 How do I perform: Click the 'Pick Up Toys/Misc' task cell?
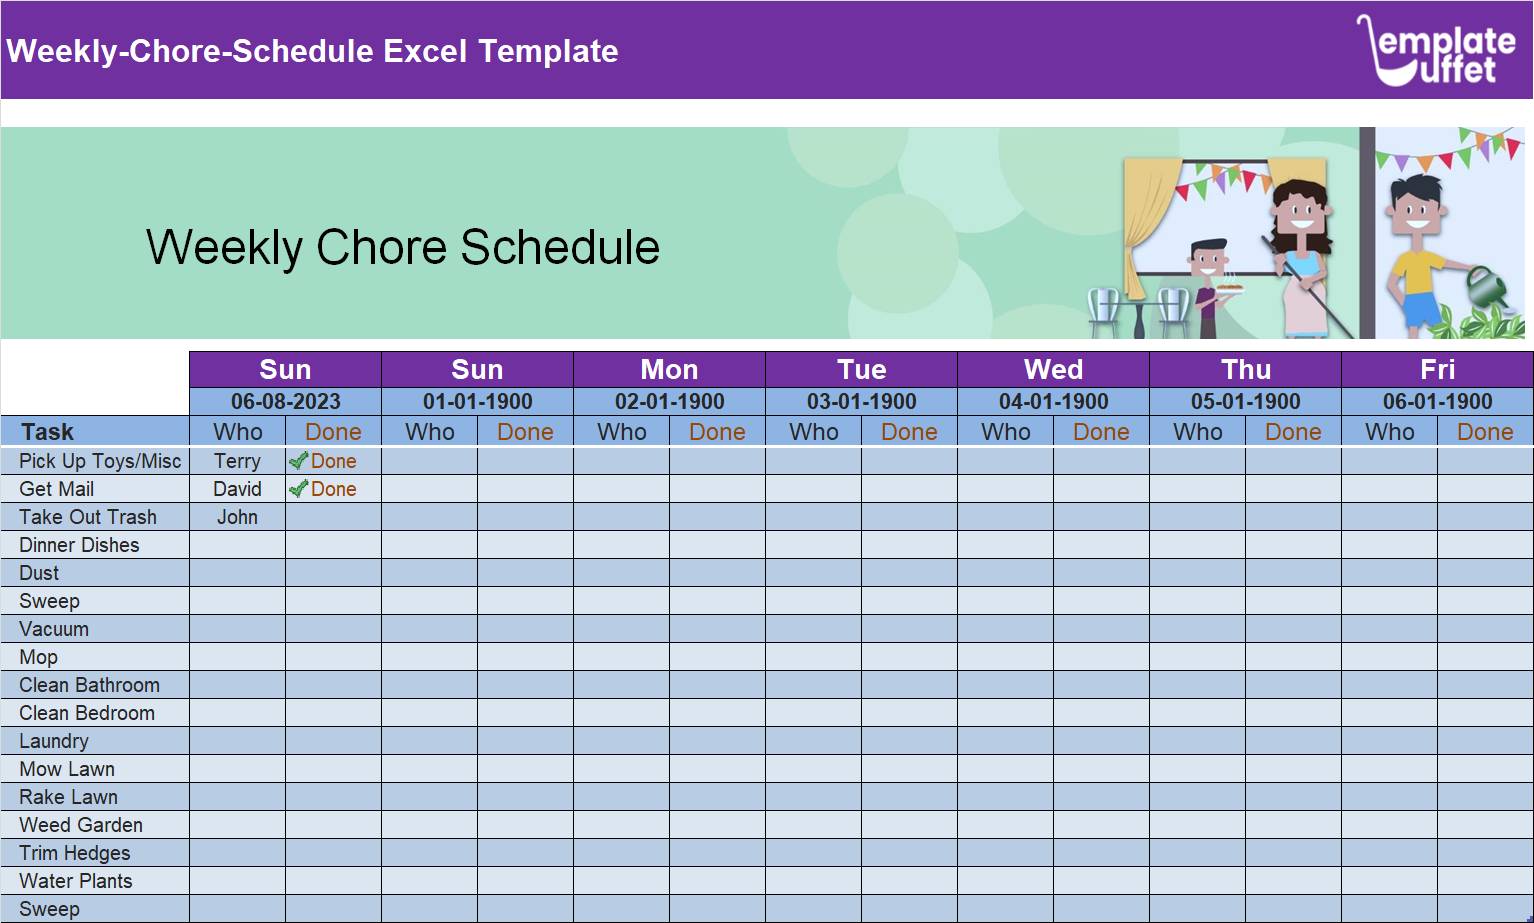95,461
